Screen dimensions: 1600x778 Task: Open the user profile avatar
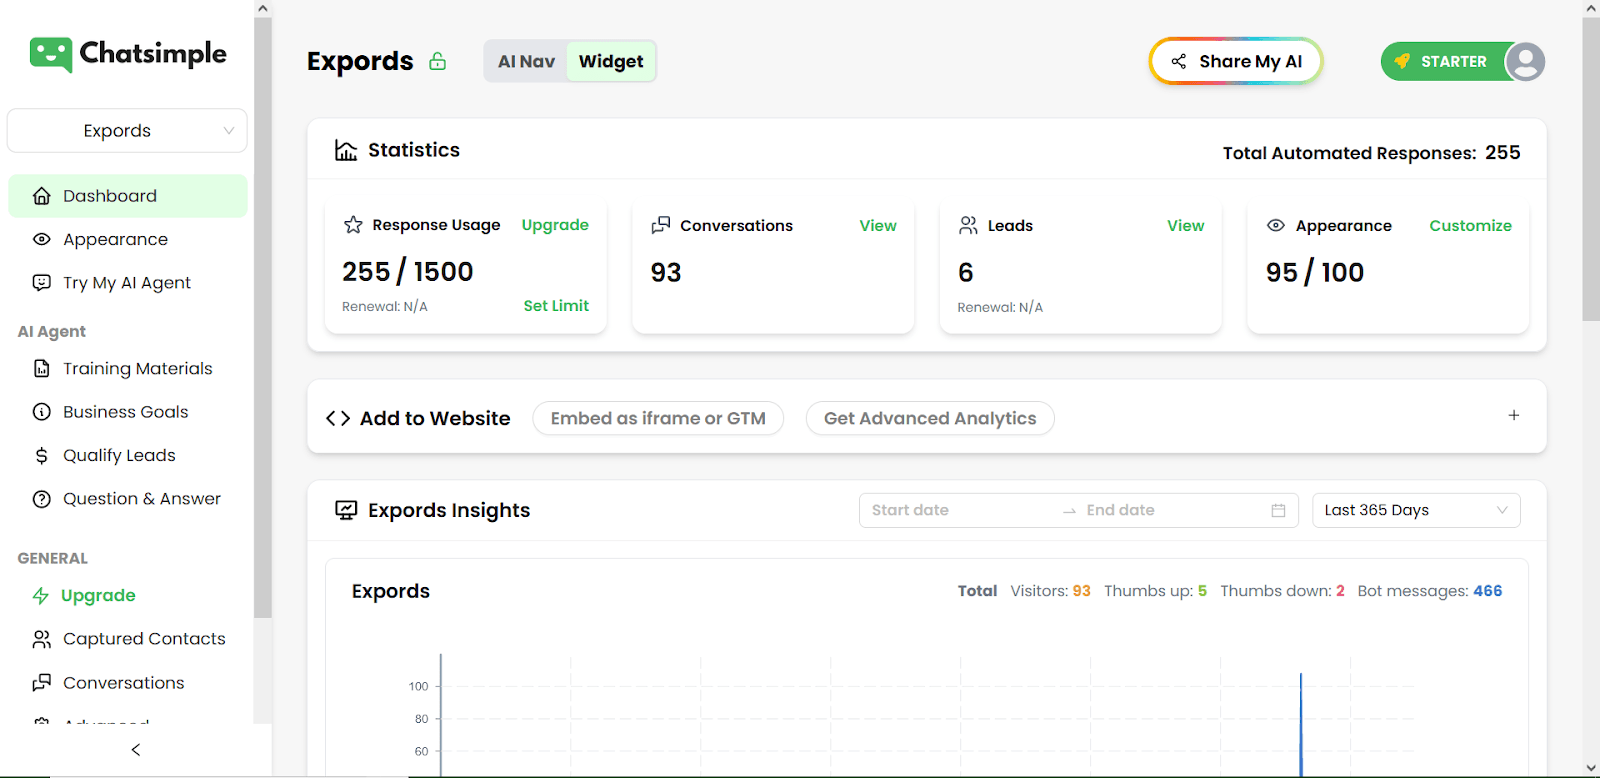tap(1525, 61)
